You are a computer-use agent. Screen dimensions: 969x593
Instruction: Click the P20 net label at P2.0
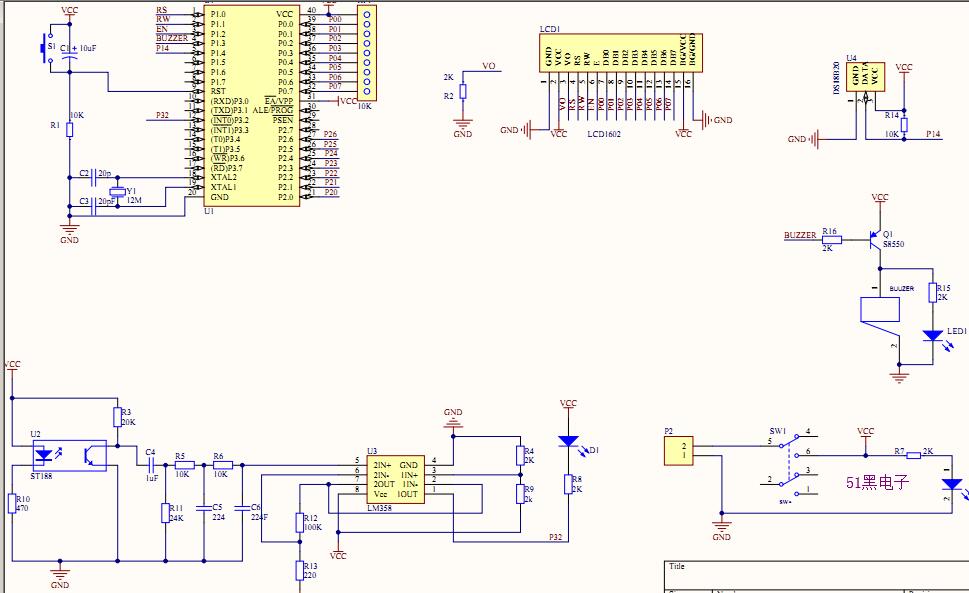(x=331, y=192)
